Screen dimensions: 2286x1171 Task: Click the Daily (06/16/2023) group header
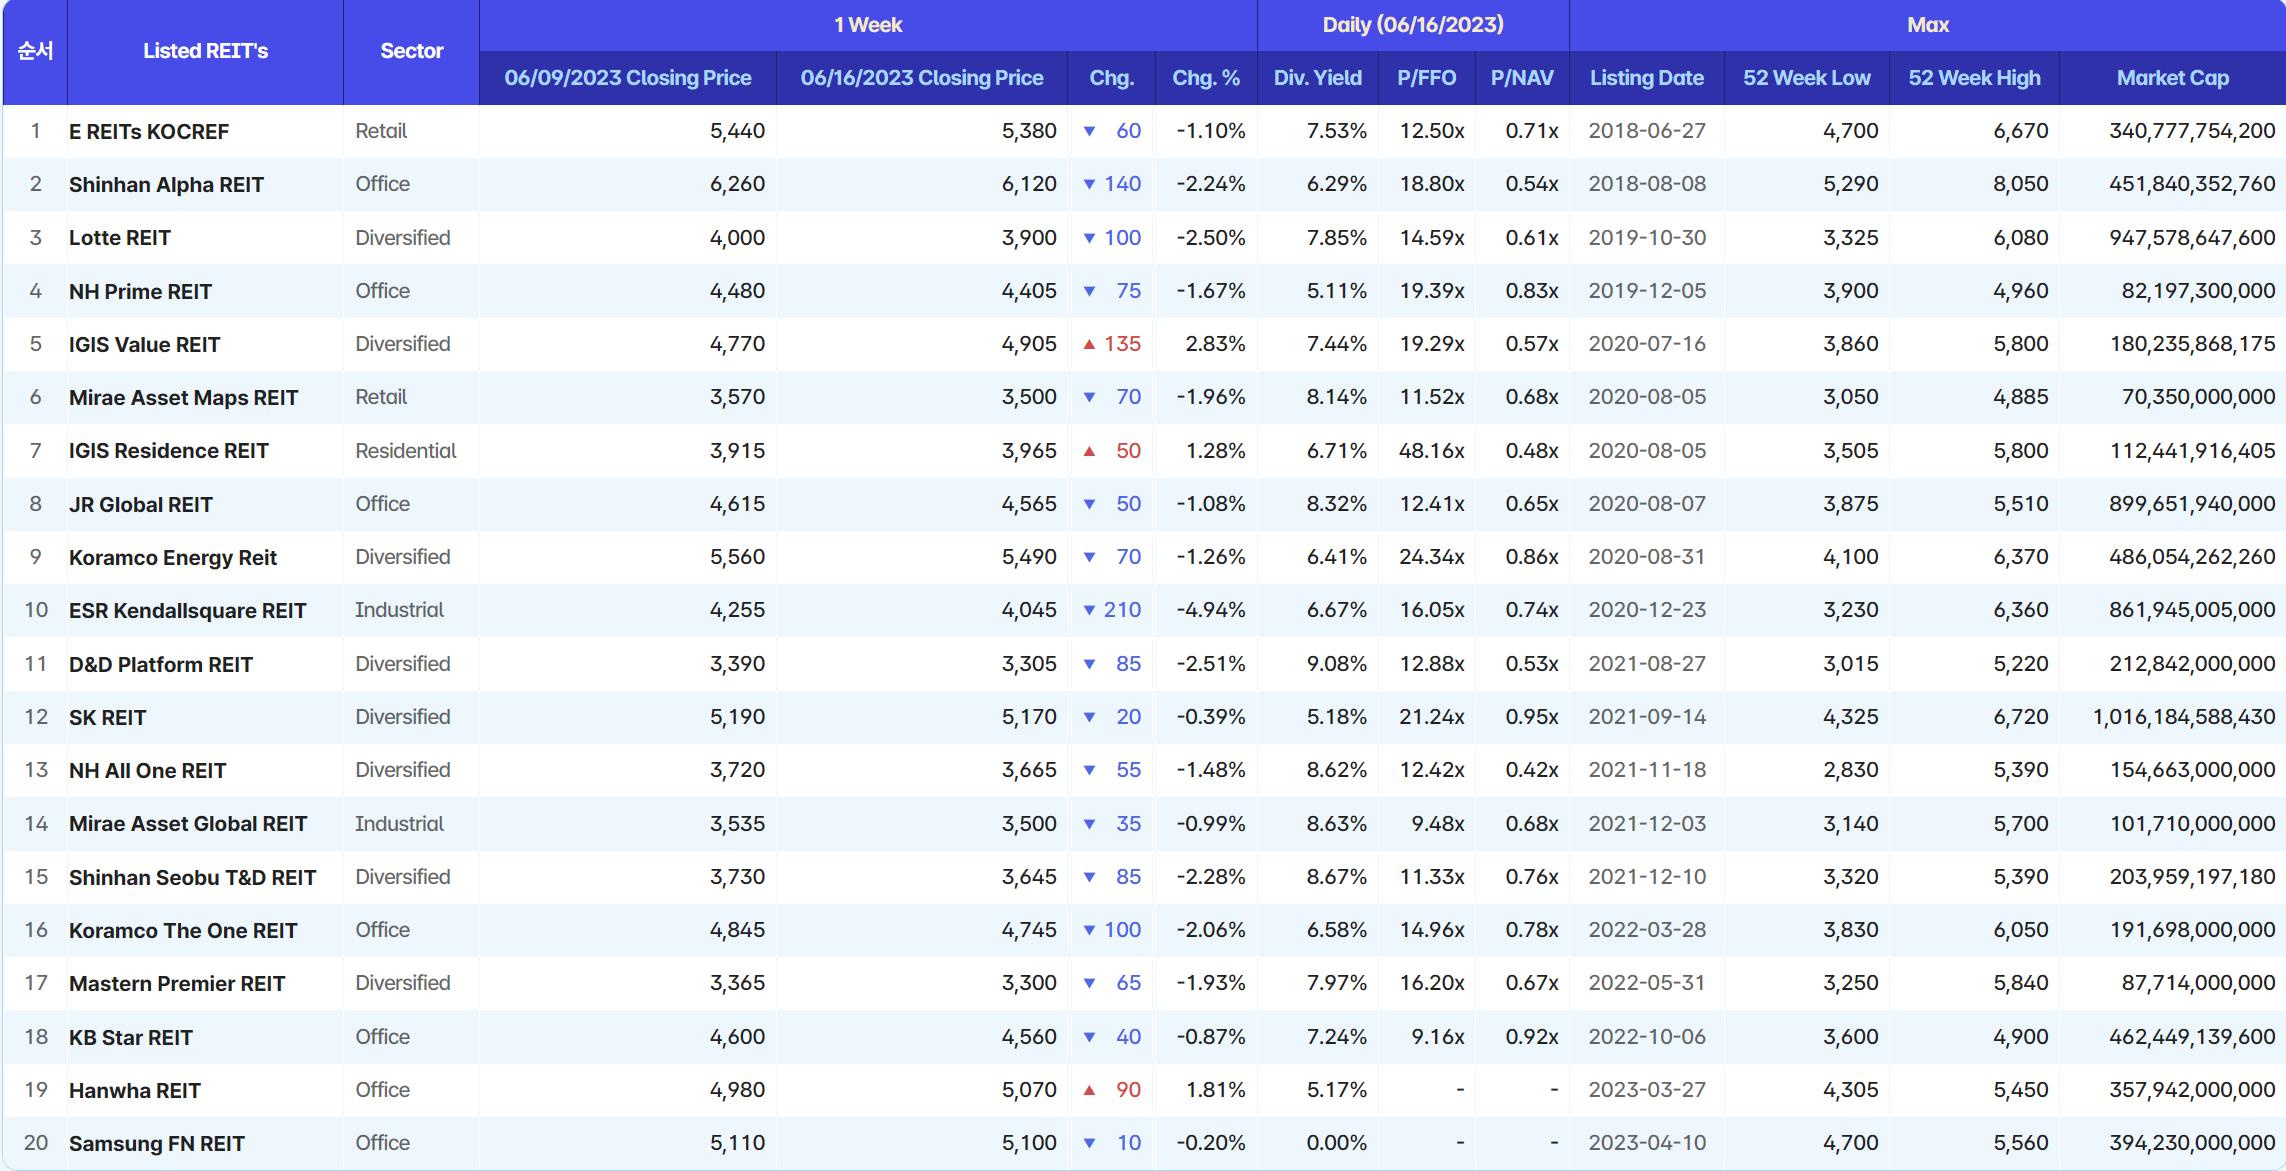pos(1413,25)
